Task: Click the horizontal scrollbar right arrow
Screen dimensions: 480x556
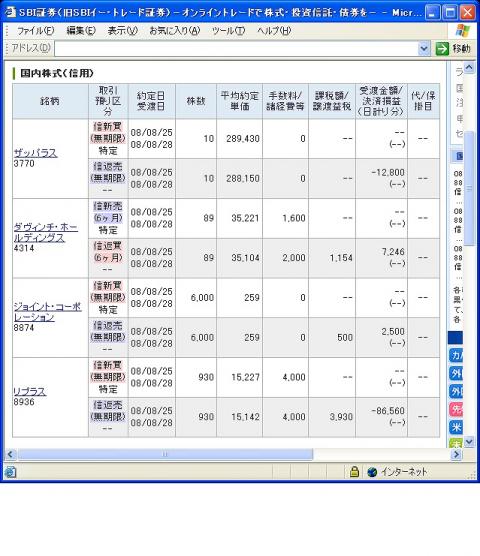Action: (457, 454)
